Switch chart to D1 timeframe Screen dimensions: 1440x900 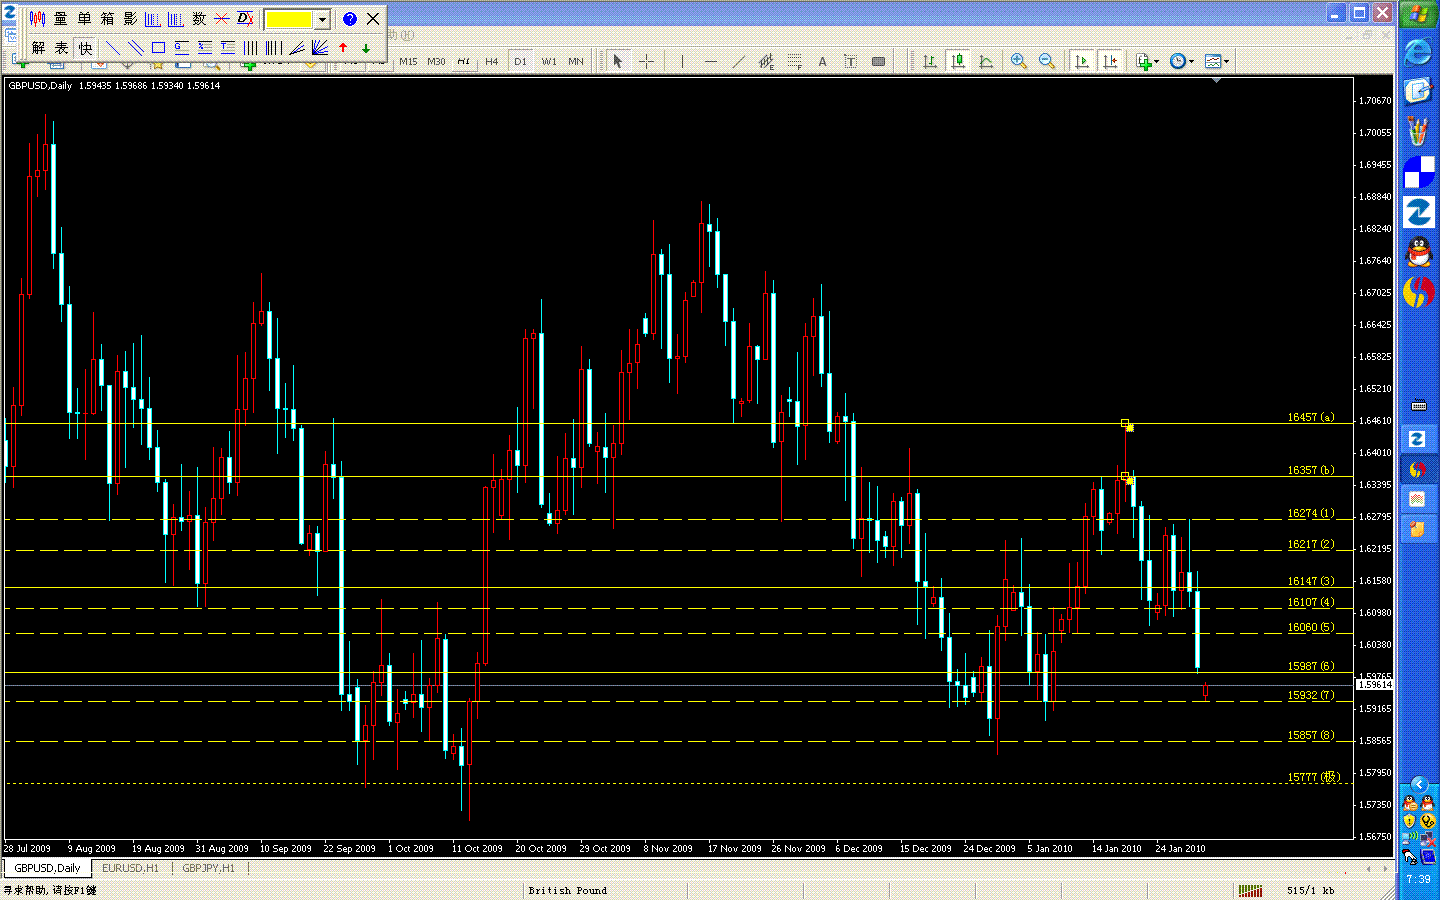pos(520,62)
